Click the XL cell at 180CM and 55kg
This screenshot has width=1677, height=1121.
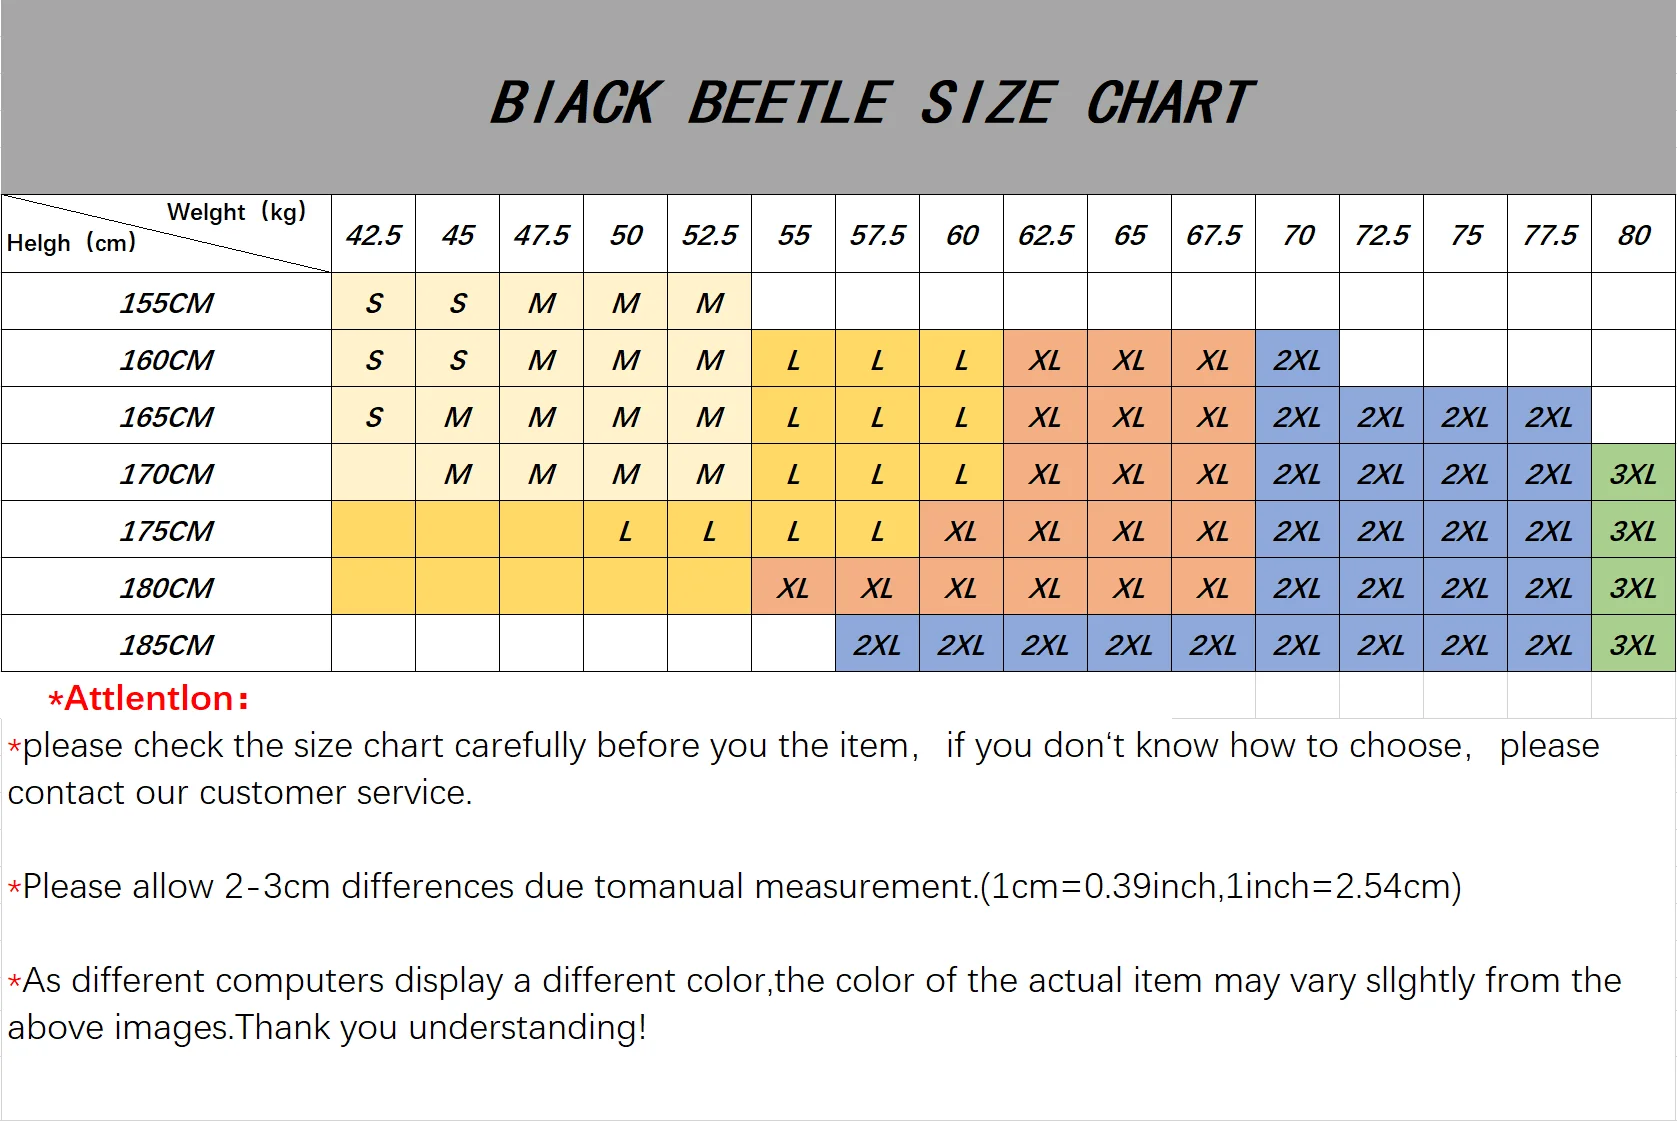click(793, 588)
